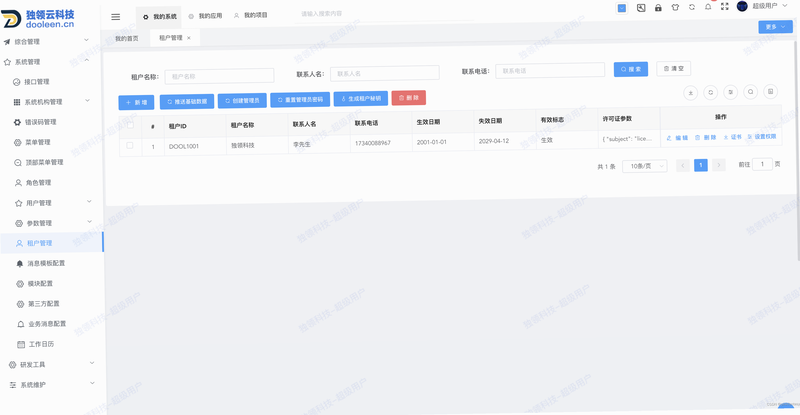
Task: Click the round refresh icon above the table
Action: (x=710, y=92)
